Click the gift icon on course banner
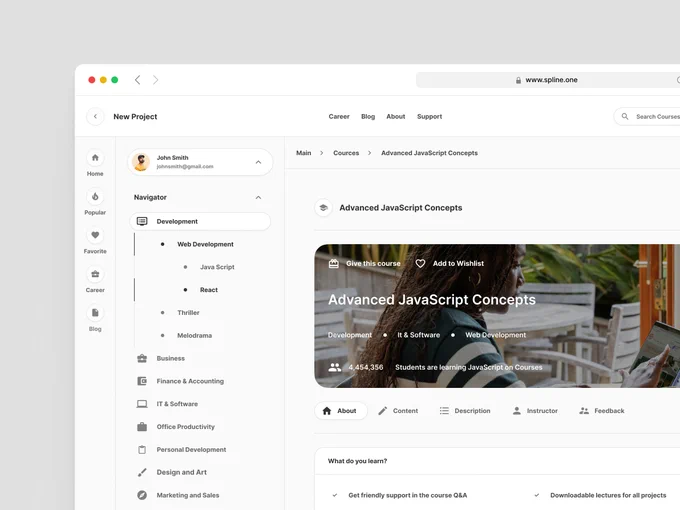Image resolution: width=680 pixels, height=510 pixels. (333, 263)
